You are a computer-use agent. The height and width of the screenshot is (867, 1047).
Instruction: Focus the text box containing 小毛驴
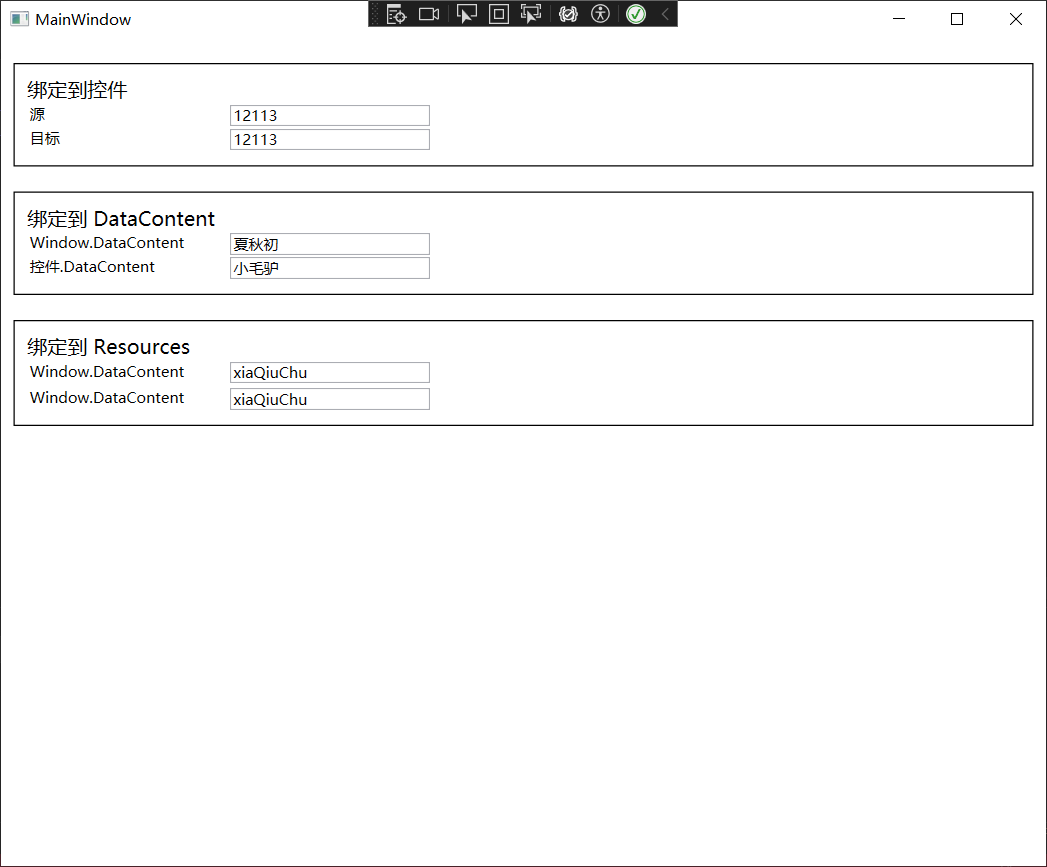tap(330, 268)
